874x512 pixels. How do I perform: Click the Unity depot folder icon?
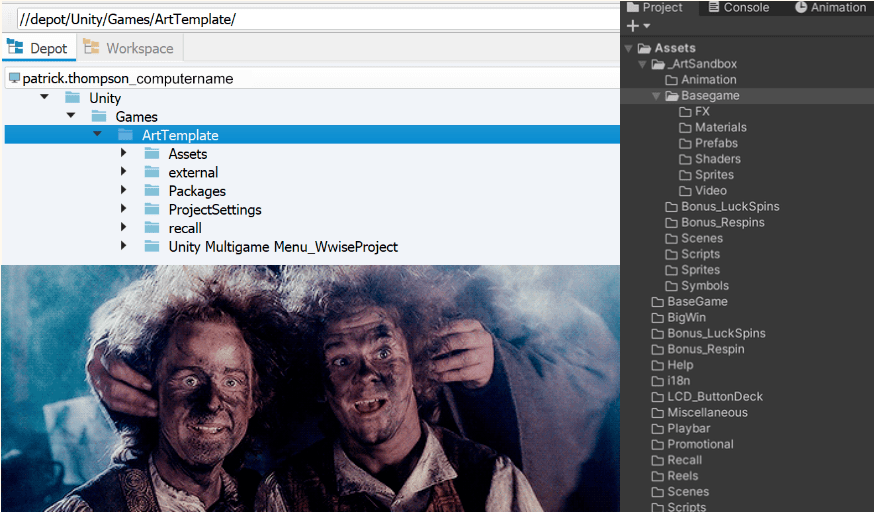point(72,98)
